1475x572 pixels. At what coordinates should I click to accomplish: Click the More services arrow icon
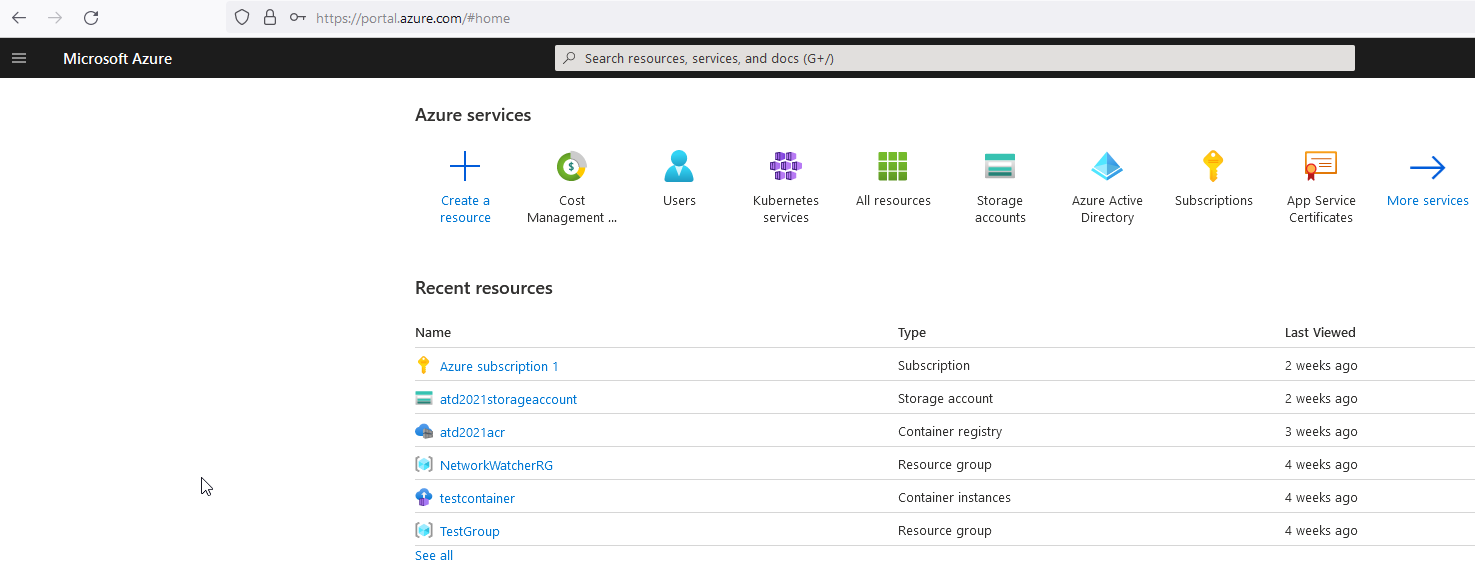click(1428, 167)
